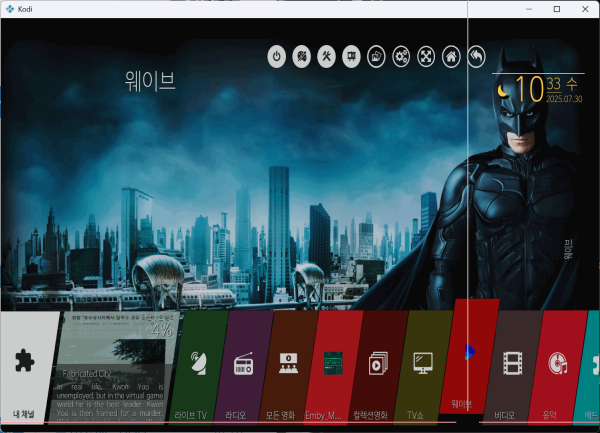Open the 웨이브 play-arrow tile

pyautogui.click(x=470, y=356)
